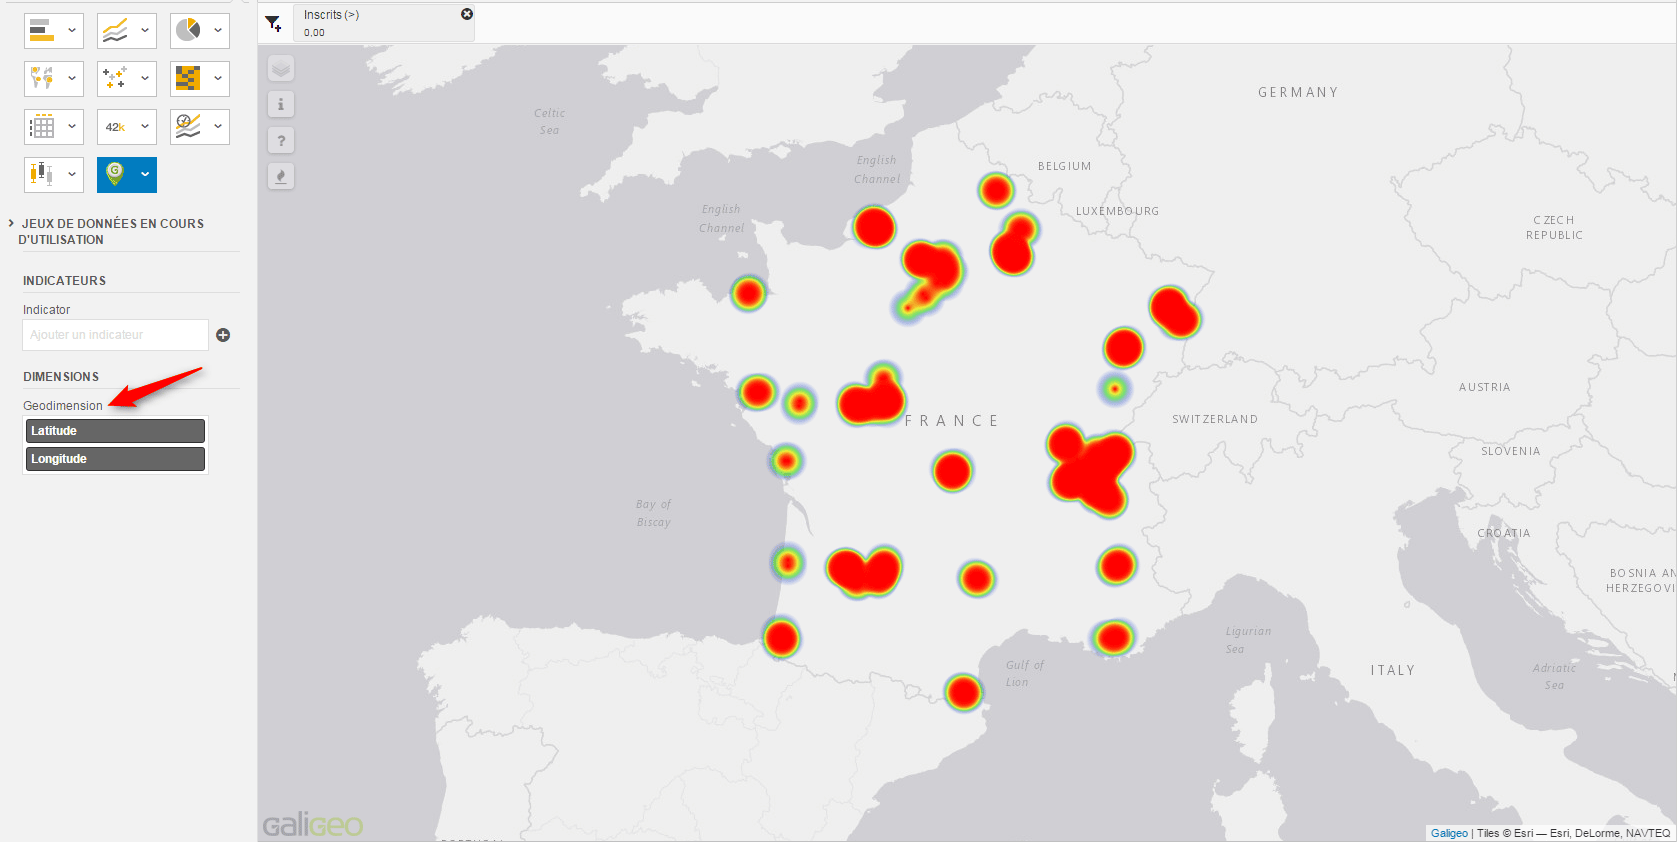Viewport: 1677px width, 842px height.
Task: Select the 42k KPI number icon
Action: pyautogui.click(x=115, y=127)
